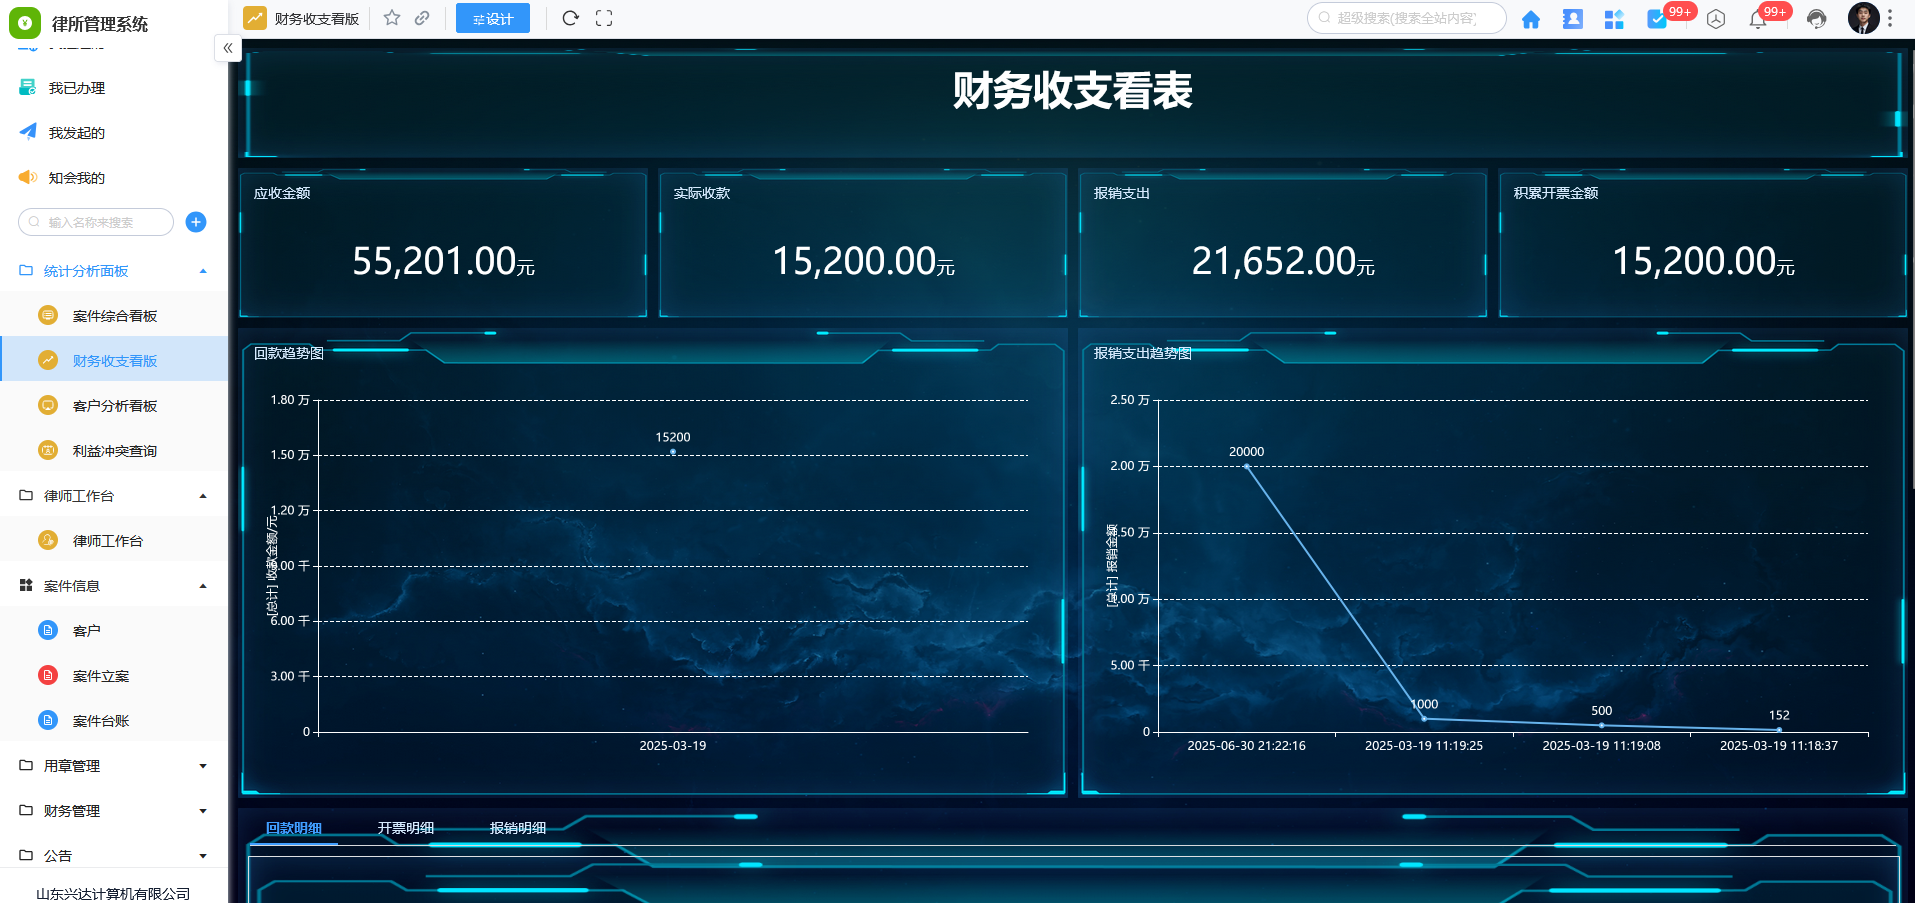Image resolution: width=1915 pixels, height=903 pixels.
Task: Go to the home page icon
Action: point(1530,19)
